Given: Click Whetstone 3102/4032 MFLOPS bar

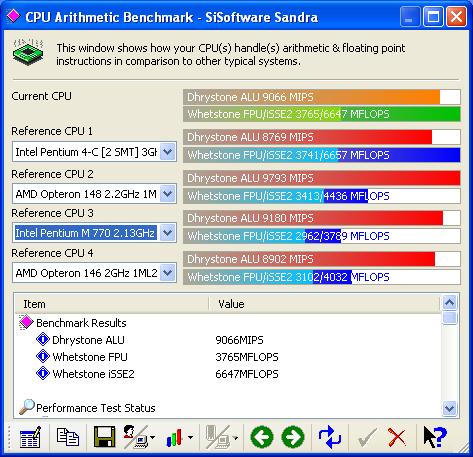Looking at the screenshot, I should (x=322, y=277).
